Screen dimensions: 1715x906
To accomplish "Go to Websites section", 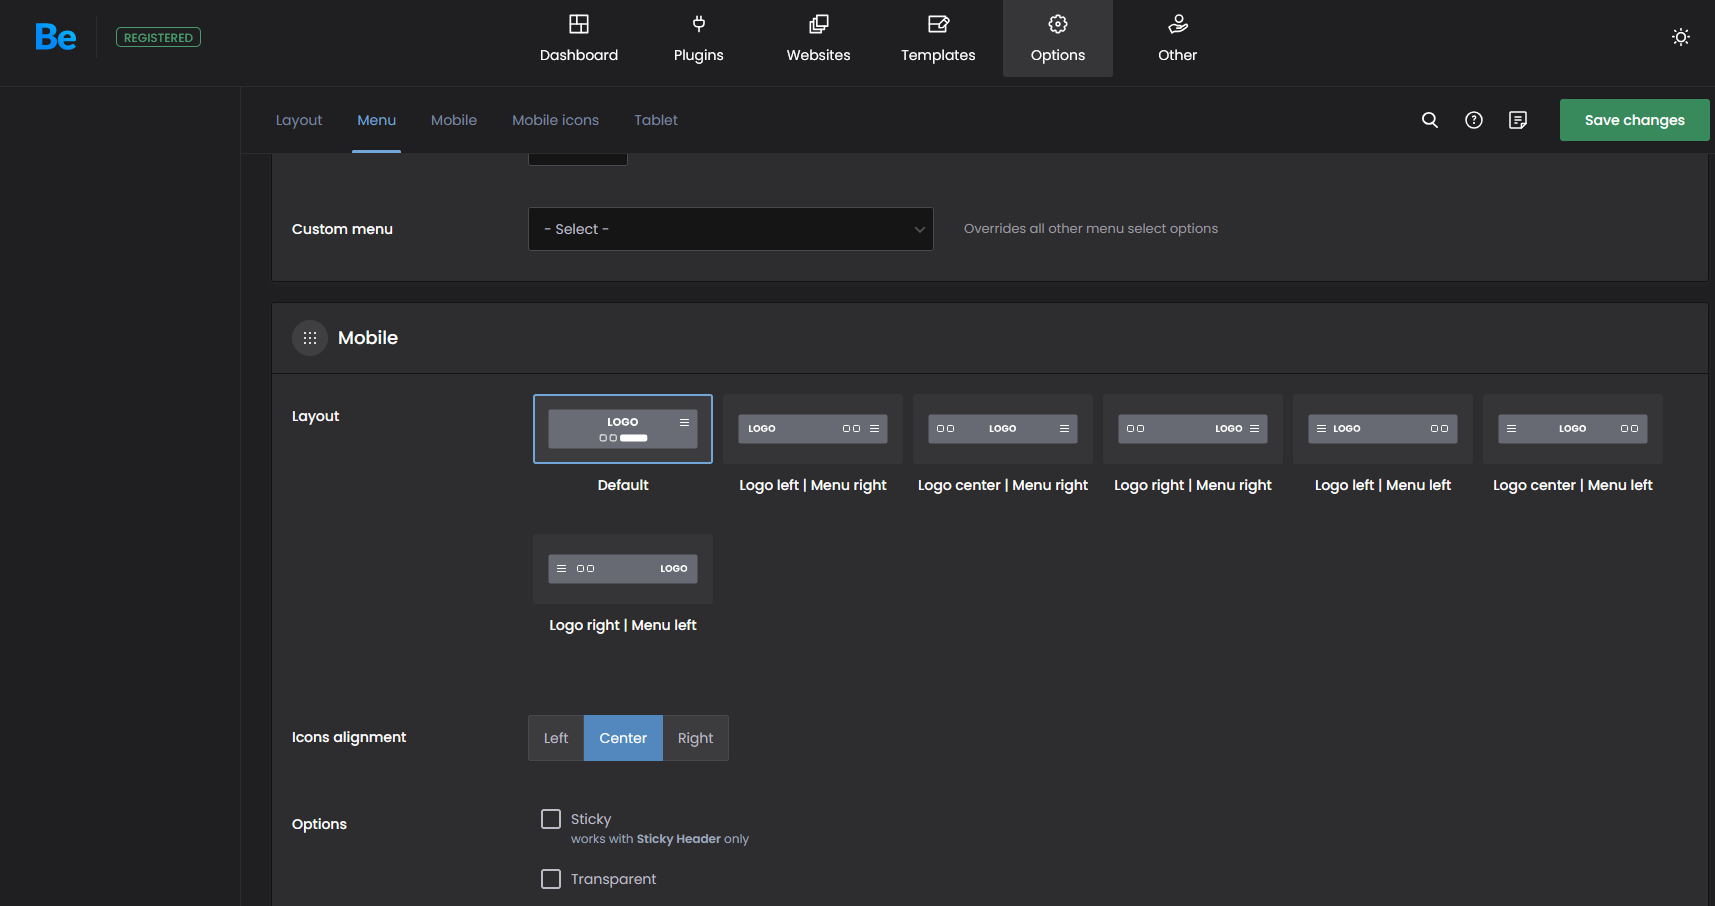I will [x=818, y=38].
